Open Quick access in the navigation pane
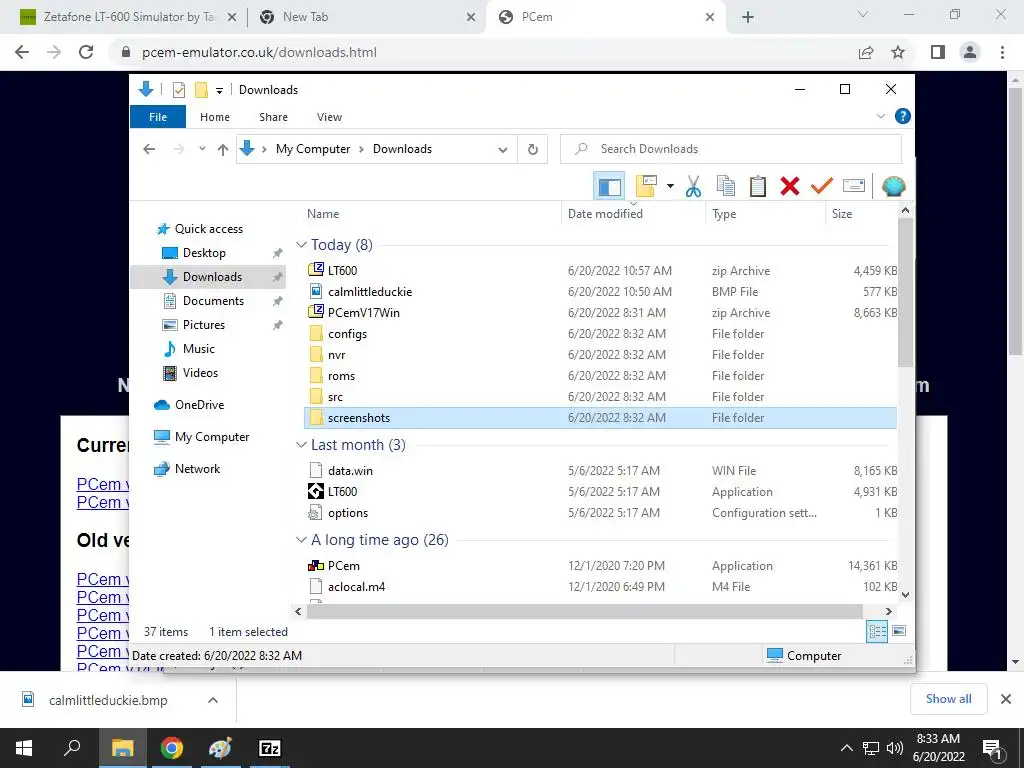Screen dimensions: 1024x768 coord(208,229)
